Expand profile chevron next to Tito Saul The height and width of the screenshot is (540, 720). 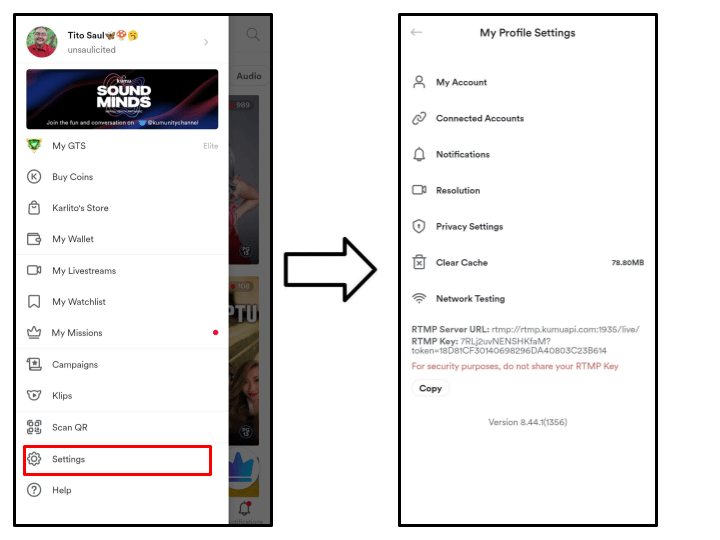(x=206, y=42)
